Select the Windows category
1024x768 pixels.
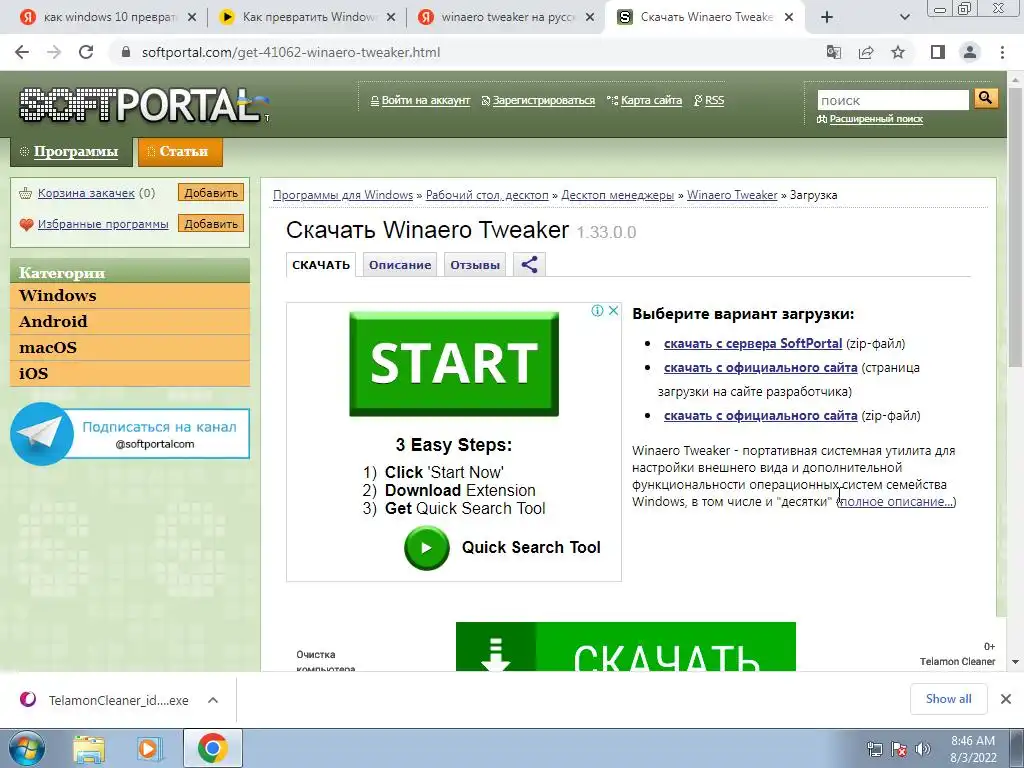(x=130, y=296)
